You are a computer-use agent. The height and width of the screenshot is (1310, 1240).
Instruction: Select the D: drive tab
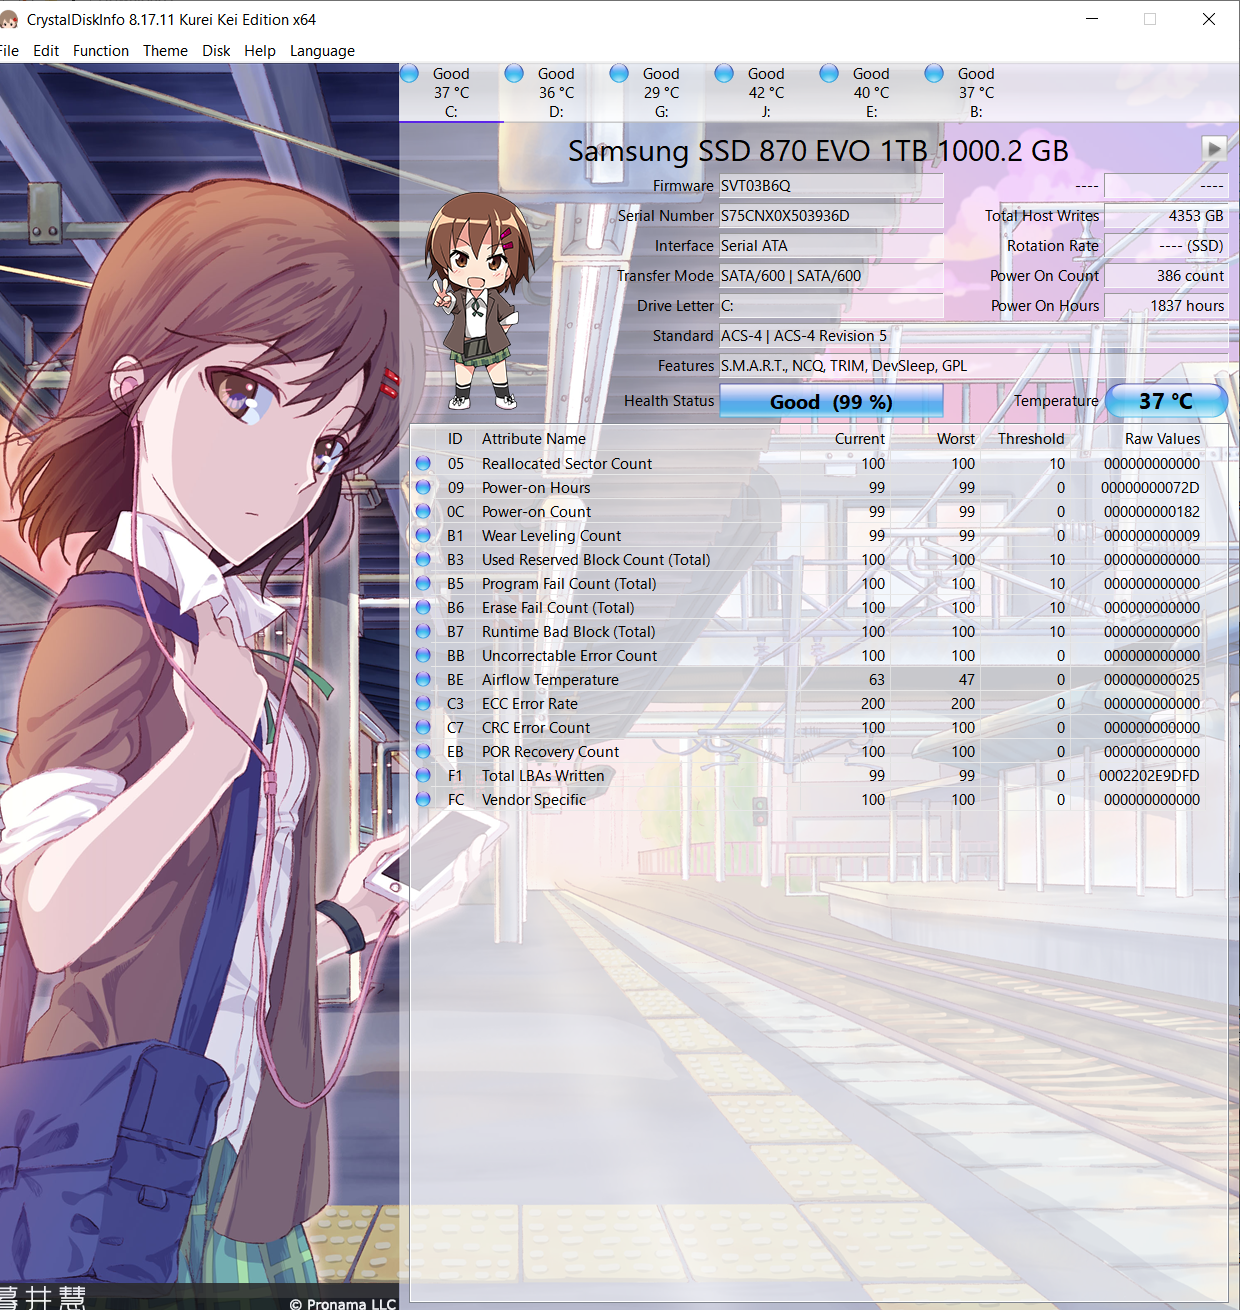tap(556, 92)
